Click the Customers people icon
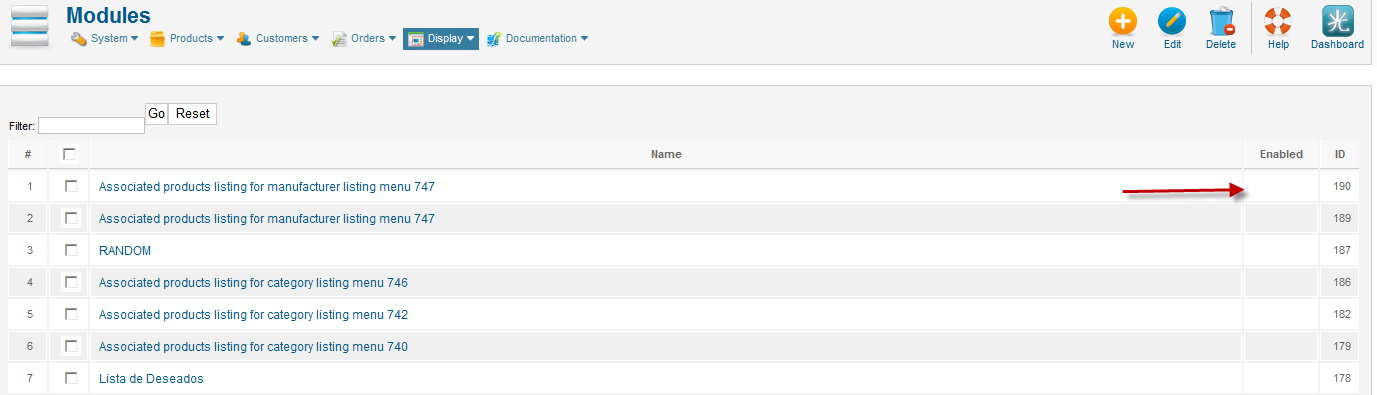Screen dimensions: 1377x395 pyautogui.click(x=243, y=39)
